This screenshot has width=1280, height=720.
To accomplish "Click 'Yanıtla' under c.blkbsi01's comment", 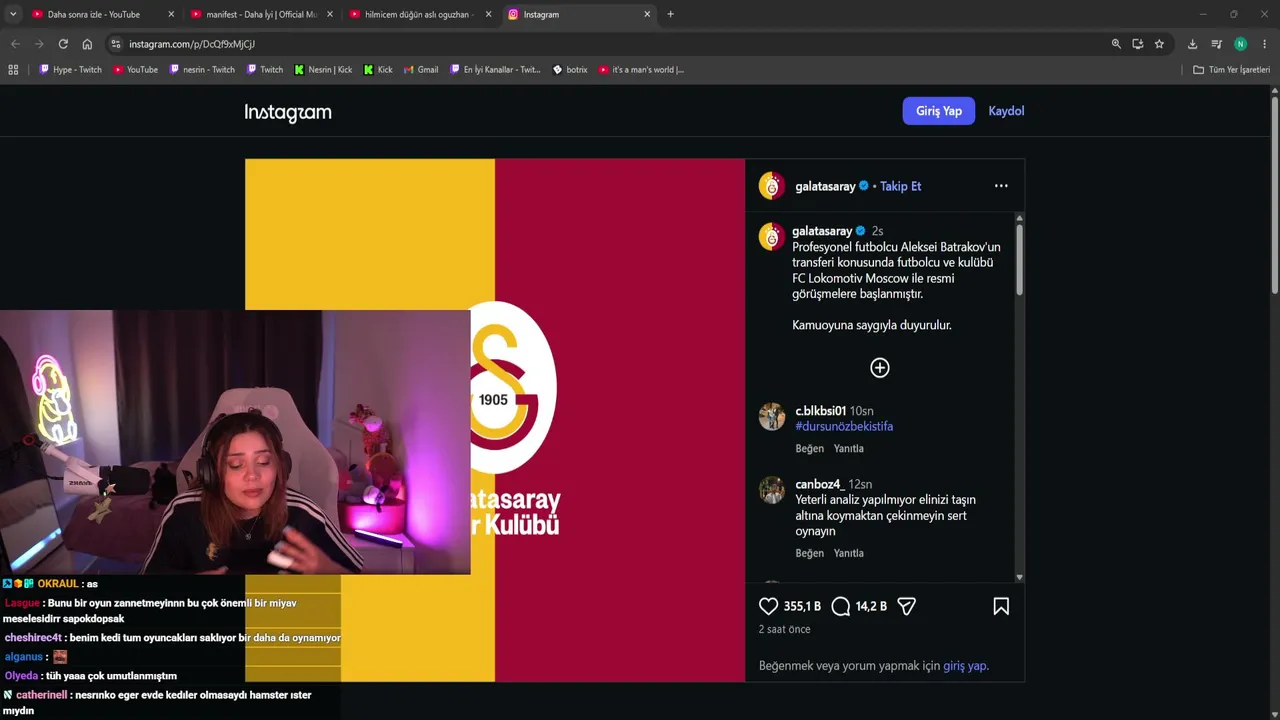I will [849, 449].
